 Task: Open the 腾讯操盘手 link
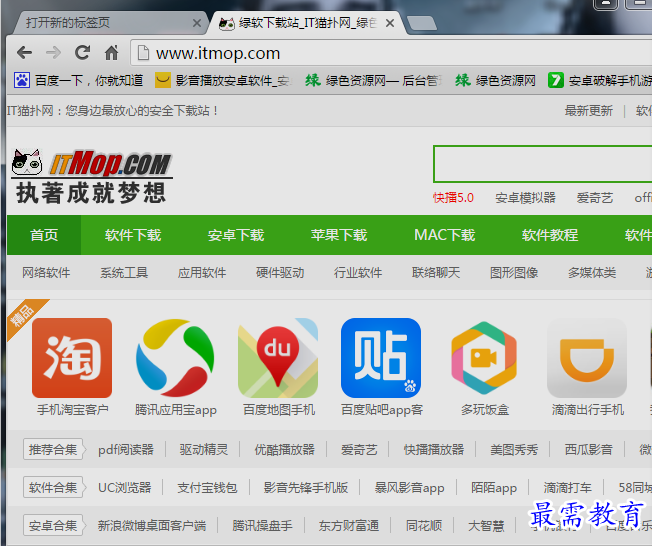coord(262,526)
